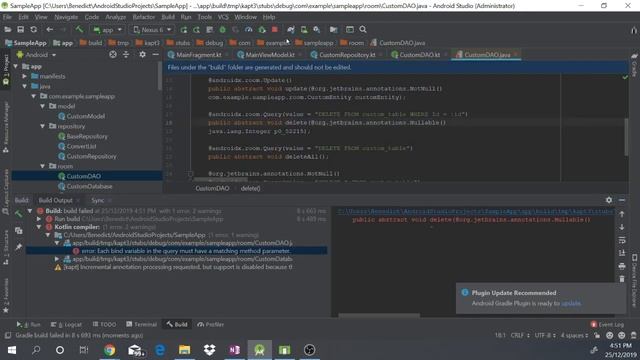Open the AVD Manager icon
The width and height of the screenshot is (640, 360).
(x=304, y=29)
